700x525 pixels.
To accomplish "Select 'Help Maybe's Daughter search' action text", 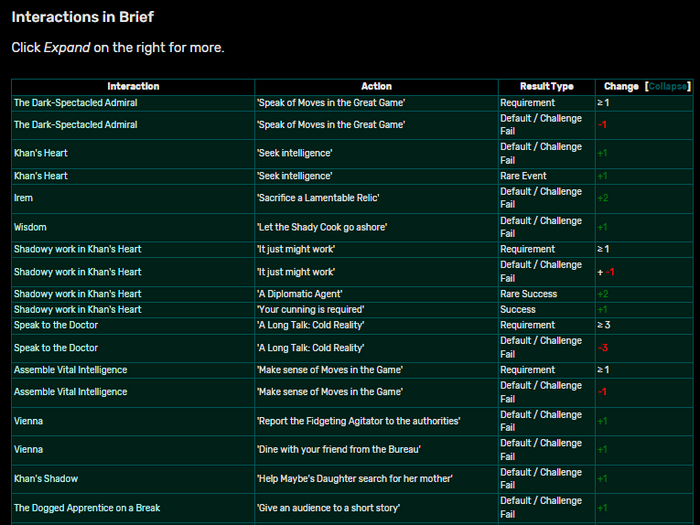I will coord(354,479).
